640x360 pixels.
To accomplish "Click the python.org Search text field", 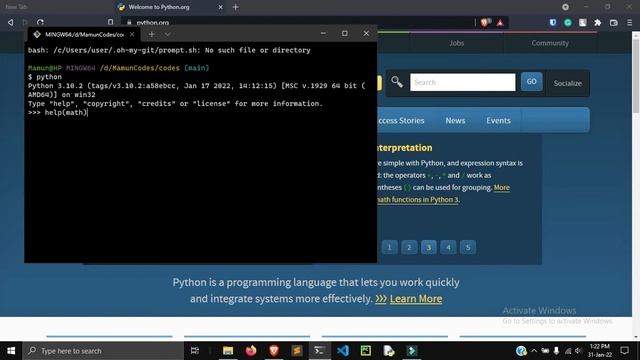I will 463,82.
